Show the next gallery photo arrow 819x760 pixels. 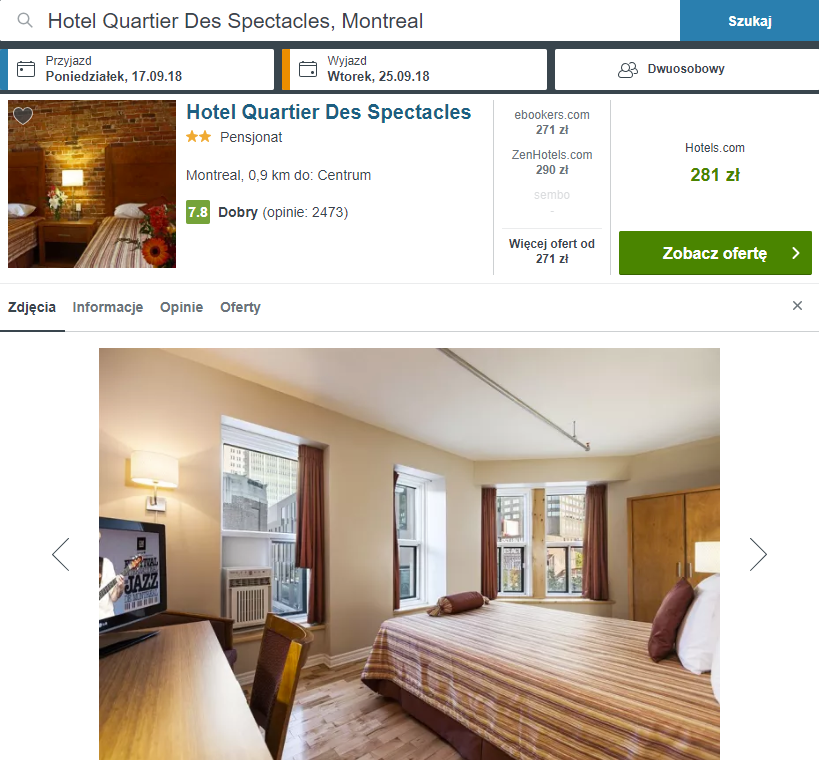pos(757,554)
